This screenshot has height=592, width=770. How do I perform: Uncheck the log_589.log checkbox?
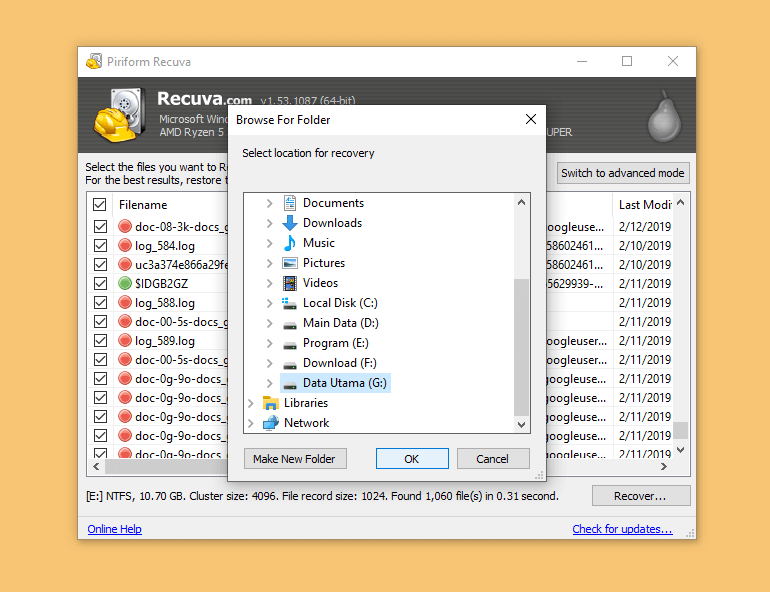point(100,340)
